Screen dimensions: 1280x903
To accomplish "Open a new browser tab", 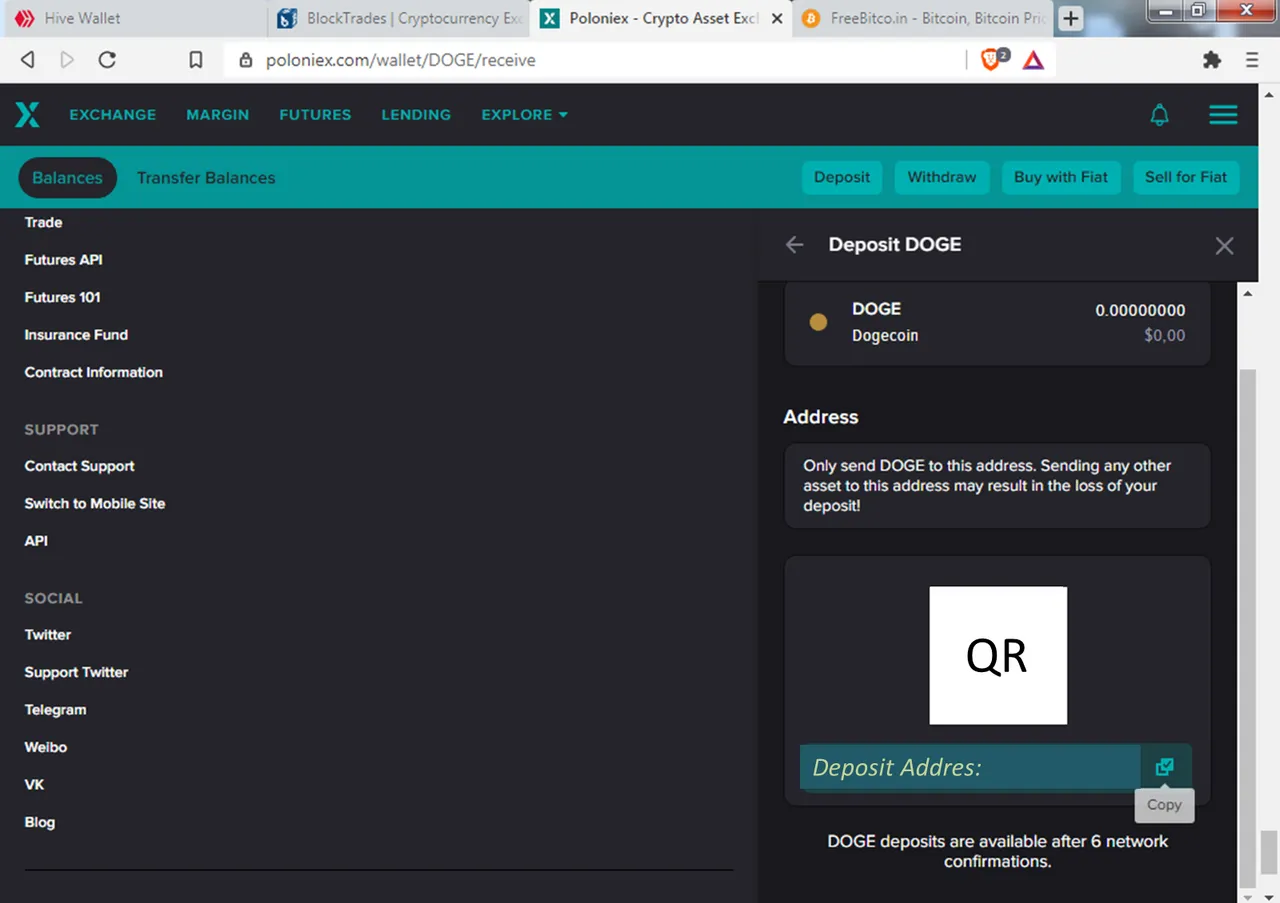I will pos(1071,18).
